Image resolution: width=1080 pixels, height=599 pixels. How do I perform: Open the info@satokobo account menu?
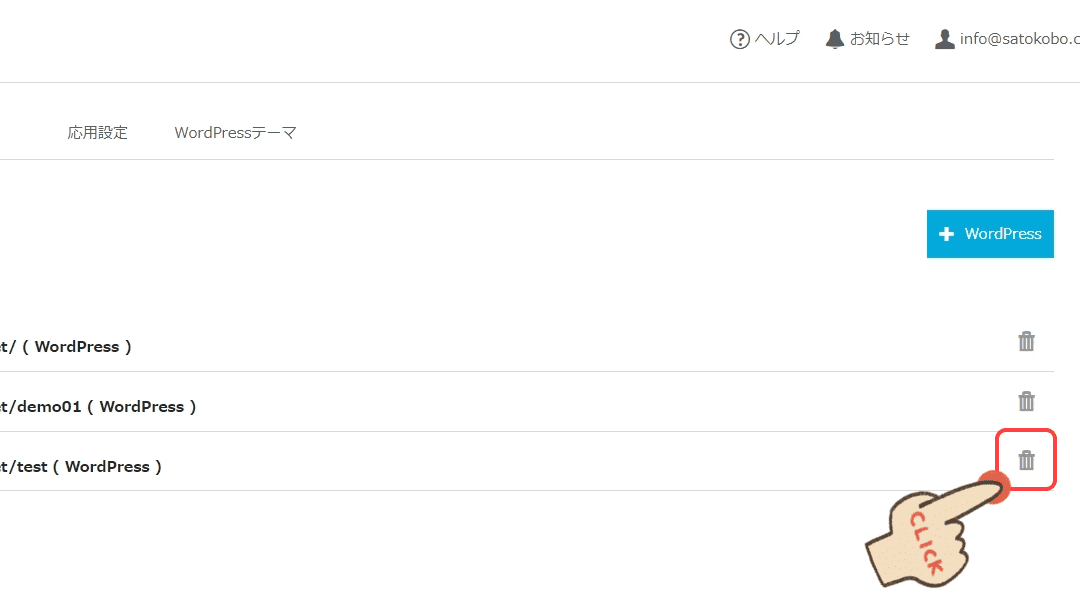(x=1019, y=39)
